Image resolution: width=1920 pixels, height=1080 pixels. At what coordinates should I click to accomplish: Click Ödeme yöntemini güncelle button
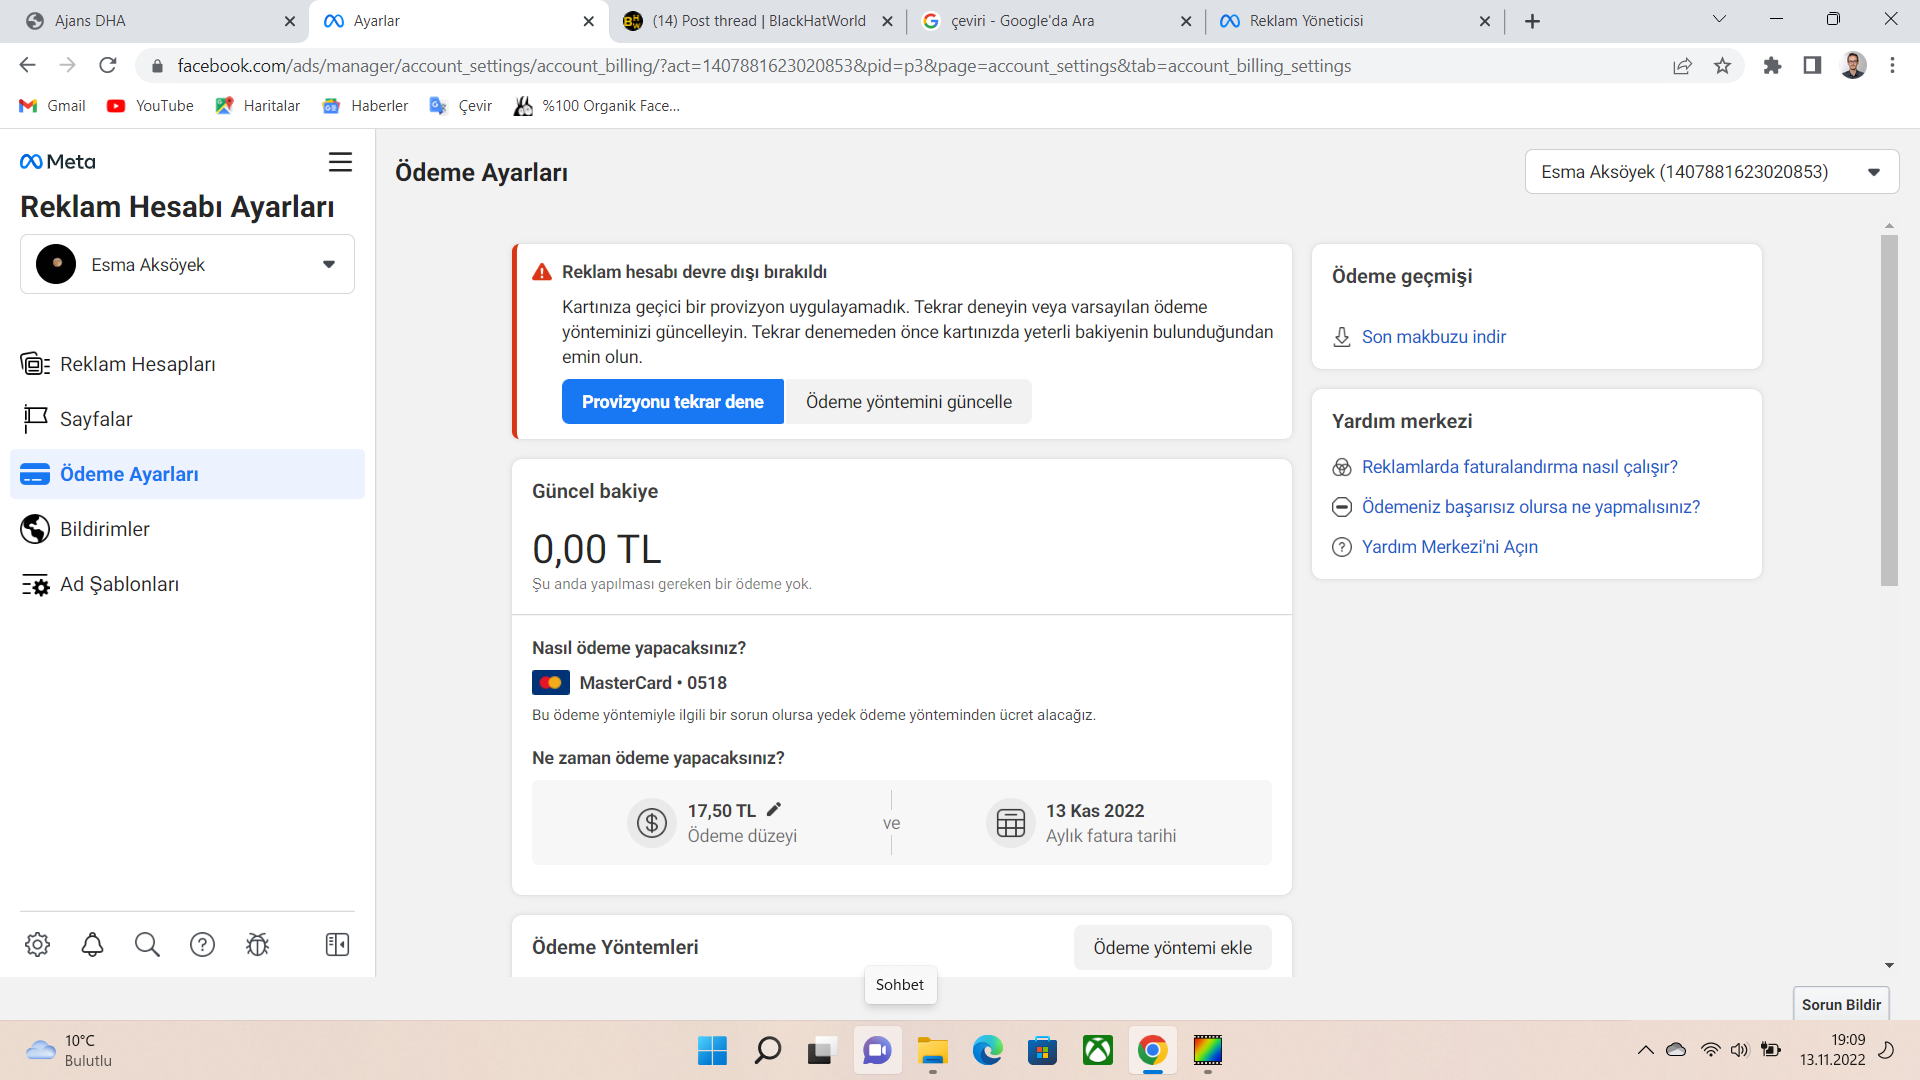click(x=908, y=402)
